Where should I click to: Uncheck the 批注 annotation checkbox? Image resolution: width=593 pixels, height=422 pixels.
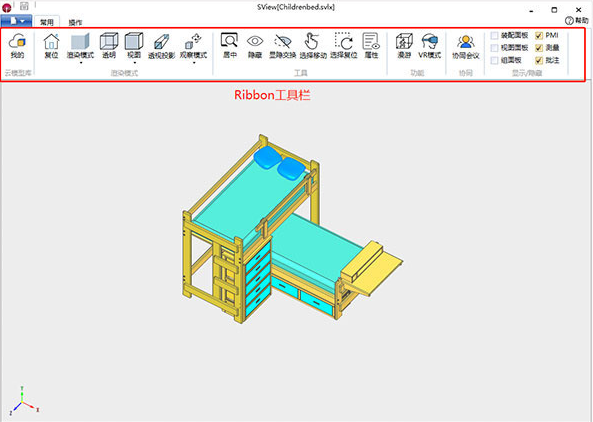(539, 60)
